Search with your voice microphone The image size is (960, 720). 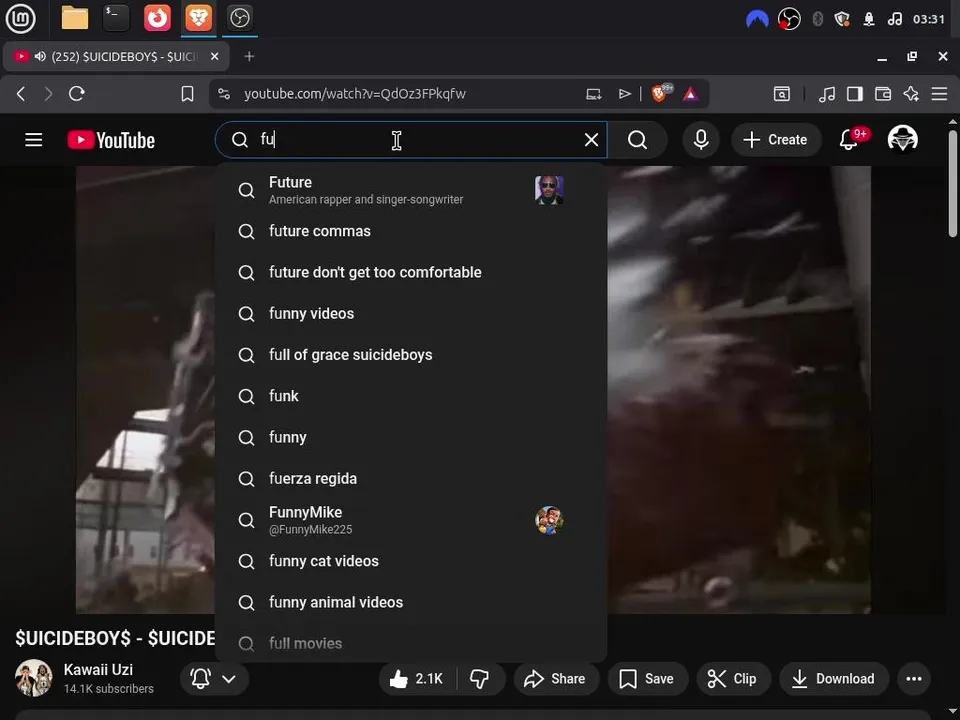(x=701, y=140)
